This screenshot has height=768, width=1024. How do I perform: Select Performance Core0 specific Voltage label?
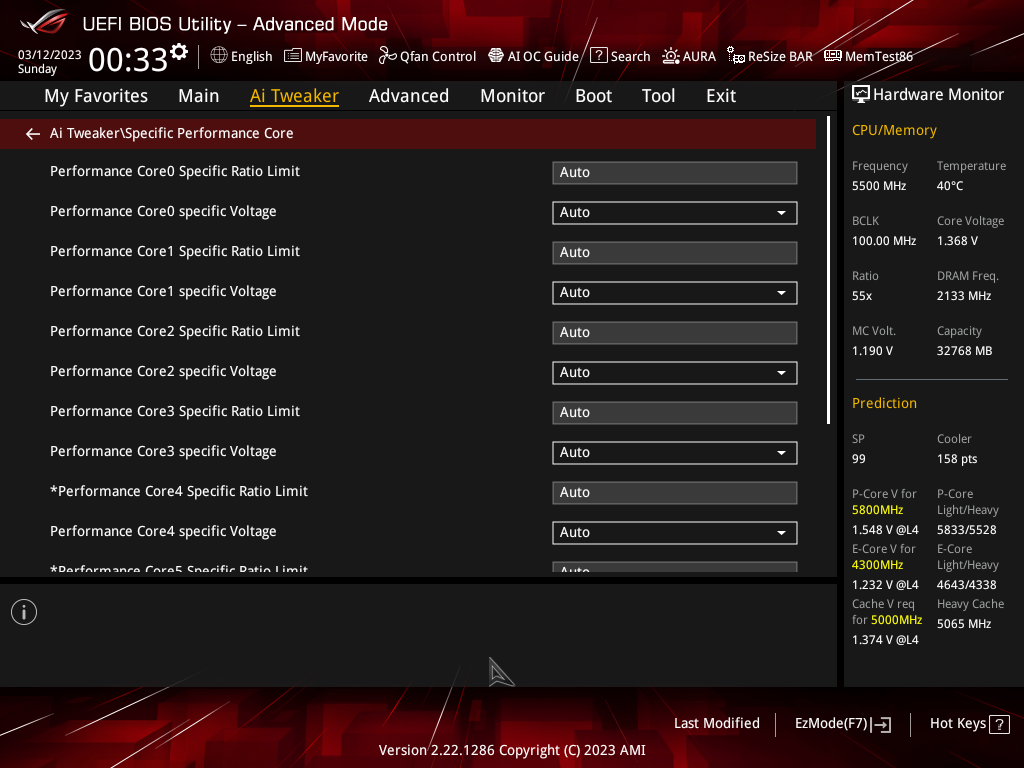(163, 212)
